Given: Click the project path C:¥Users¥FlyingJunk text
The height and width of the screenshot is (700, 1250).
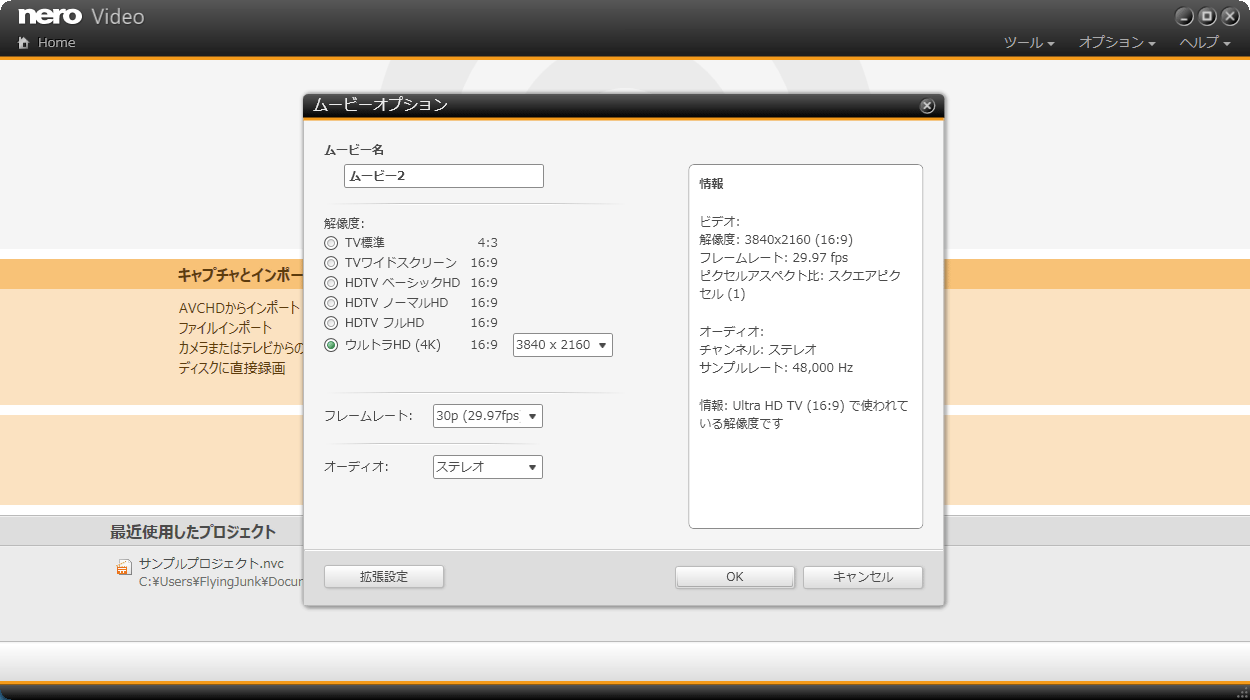Looking at the screenshot, I should pos(220,582).
